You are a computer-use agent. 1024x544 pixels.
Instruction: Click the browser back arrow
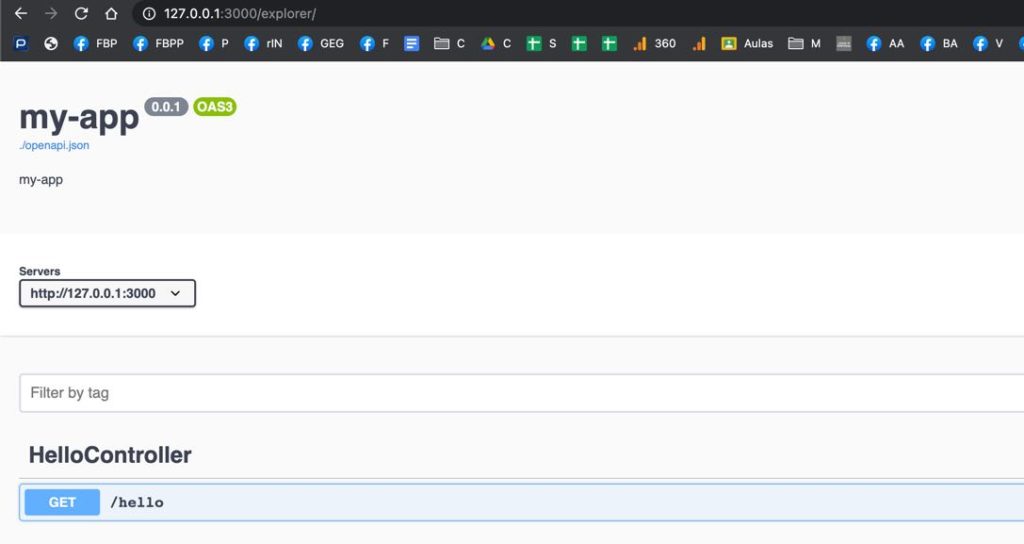tap(21, 14)
